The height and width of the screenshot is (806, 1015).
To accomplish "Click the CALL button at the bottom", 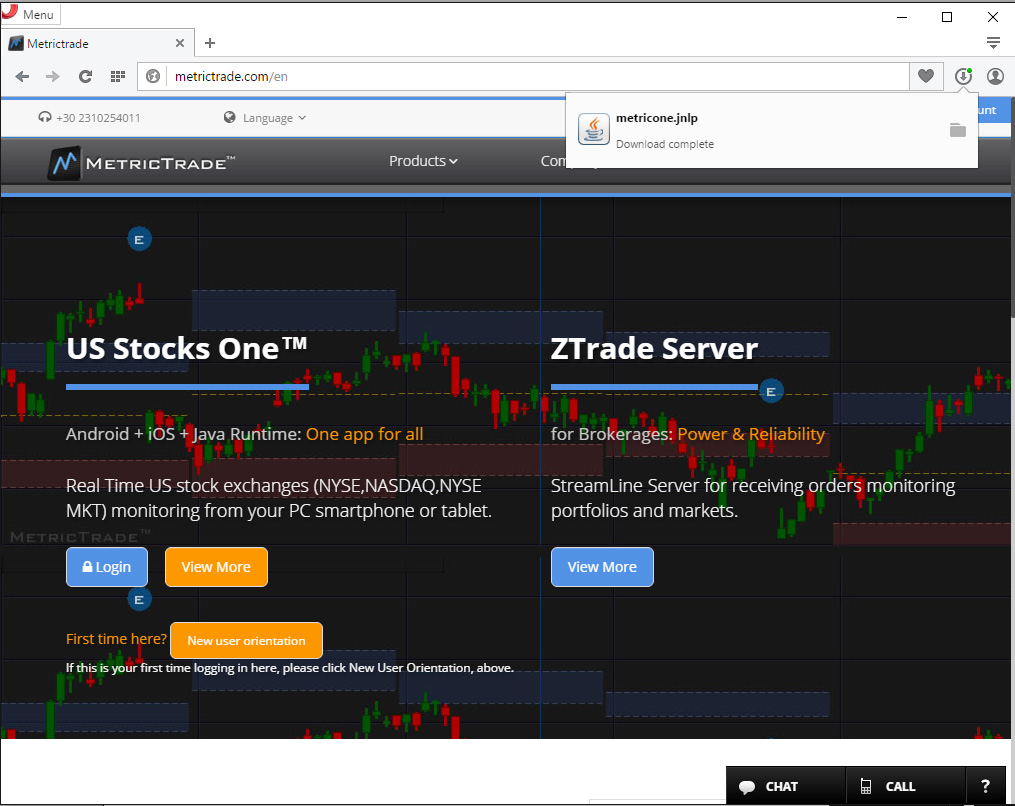I will 905,786.
